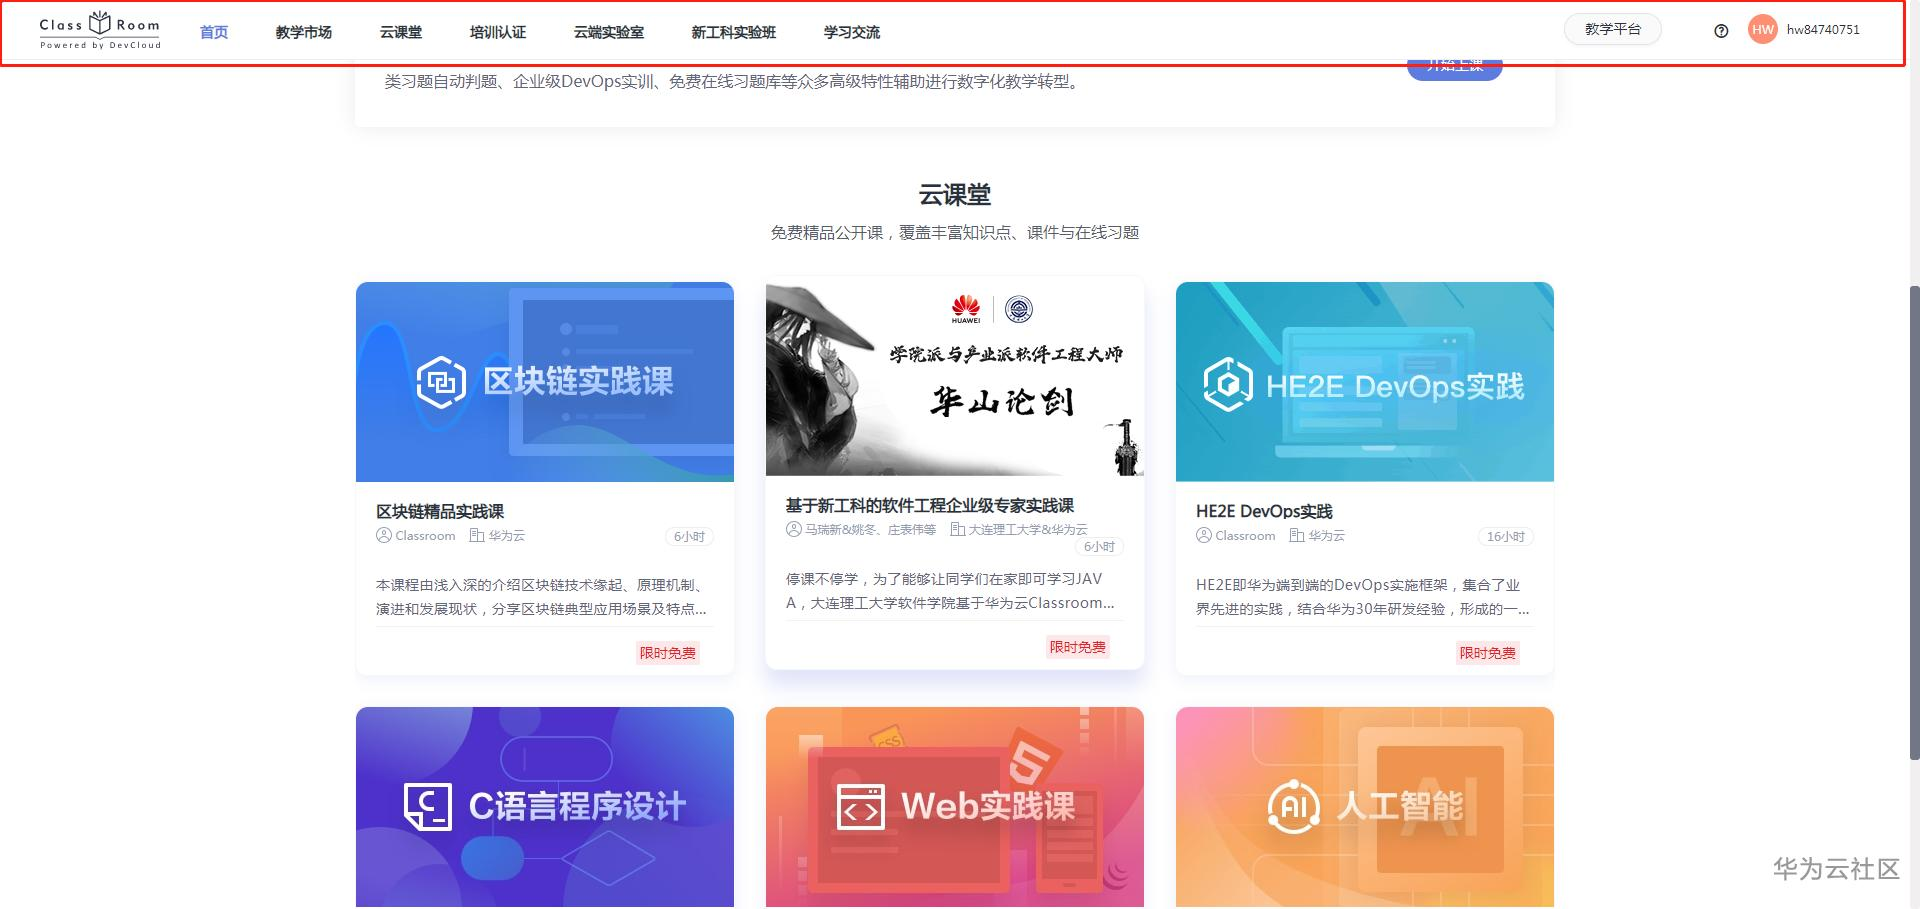Click 限时免费 tag on 区块链精品实践课 card
This screenshot has width=1920, height=909.
click(668, 653)
